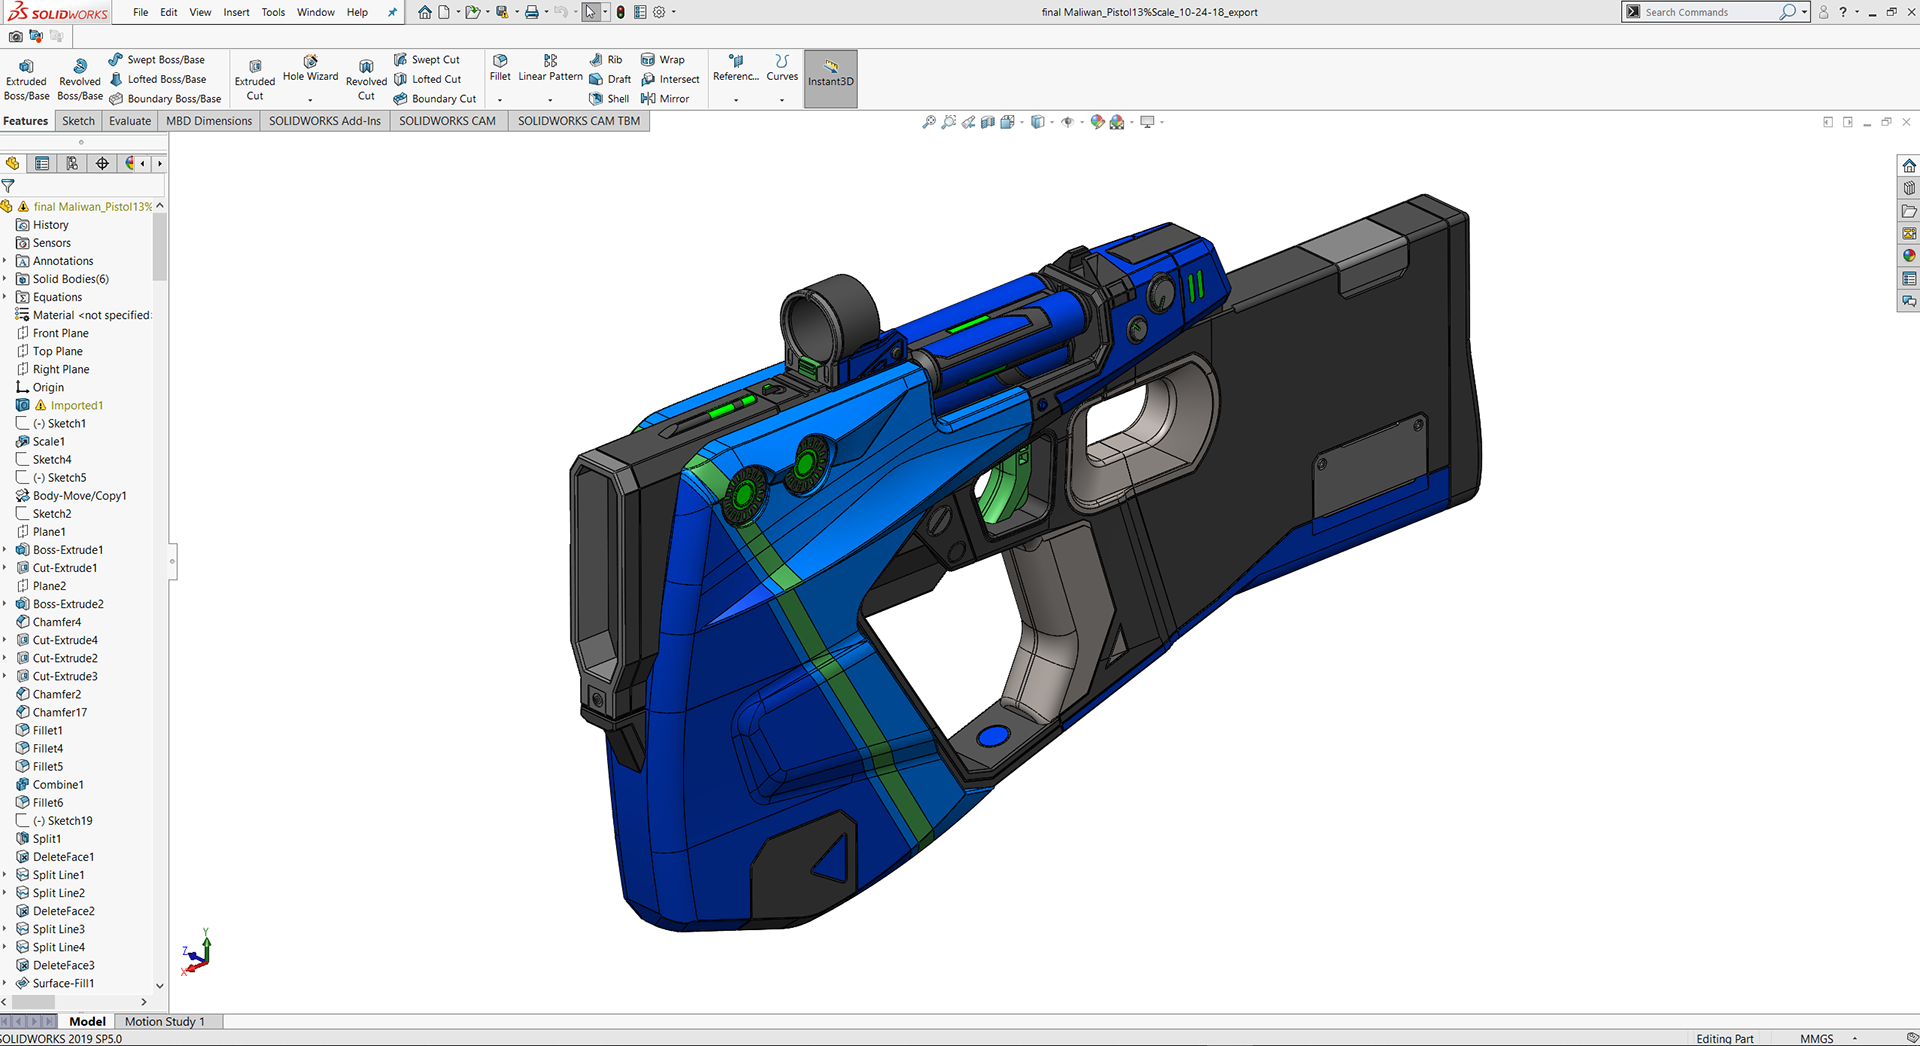Select the Swept Cut tool
Screen dimensions: 1920x1046
pos(427,60)
